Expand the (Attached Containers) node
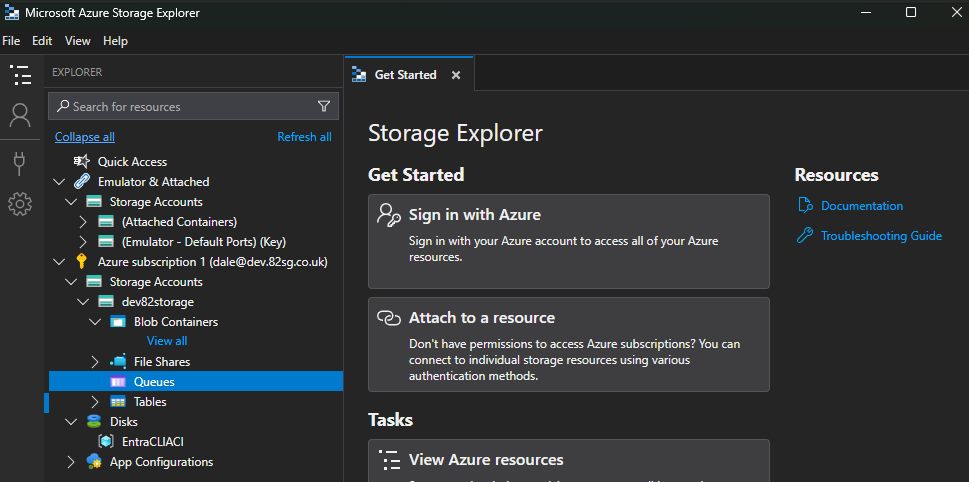The width and height of the screenshot is (969, 482). (x=83, y=222)
